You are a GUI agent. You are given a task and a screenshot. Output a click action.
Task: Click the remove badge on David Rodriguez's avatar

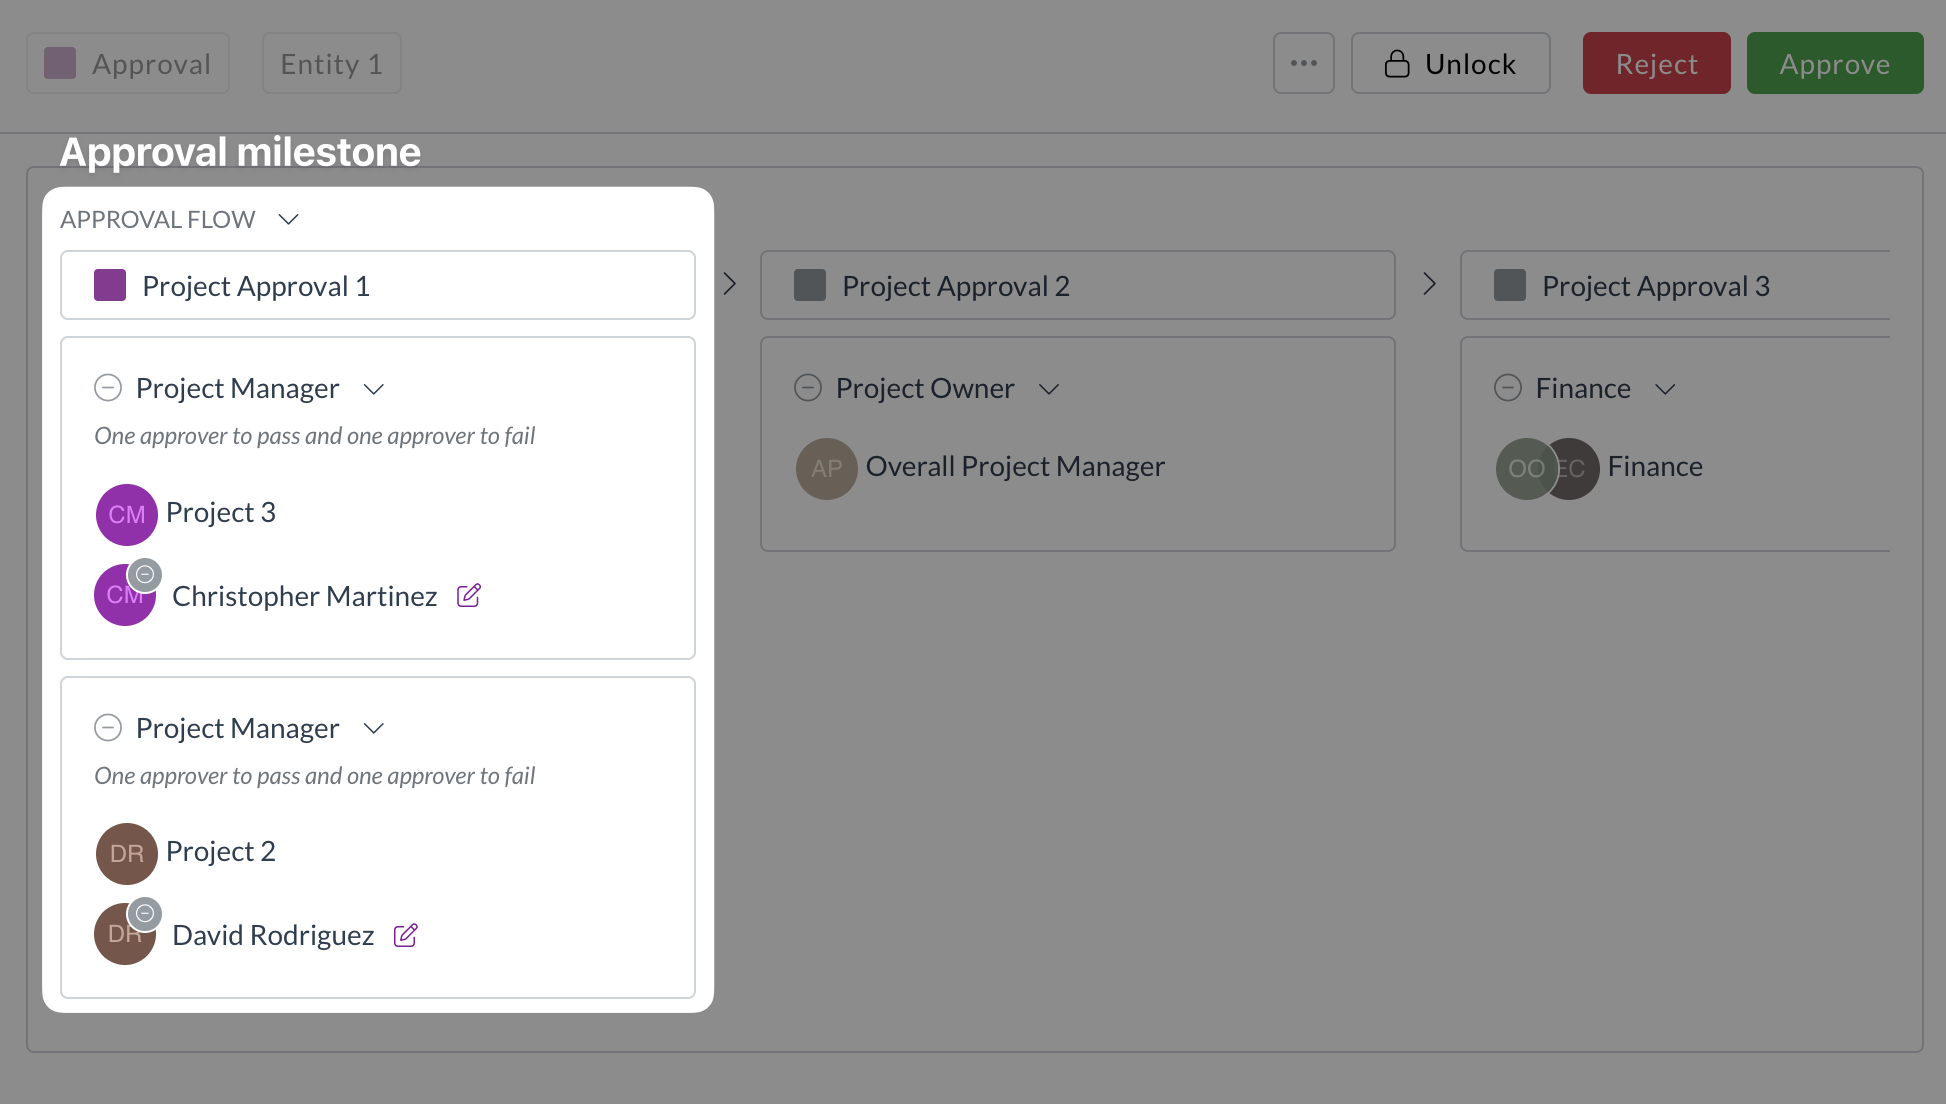tap(145, 913)
